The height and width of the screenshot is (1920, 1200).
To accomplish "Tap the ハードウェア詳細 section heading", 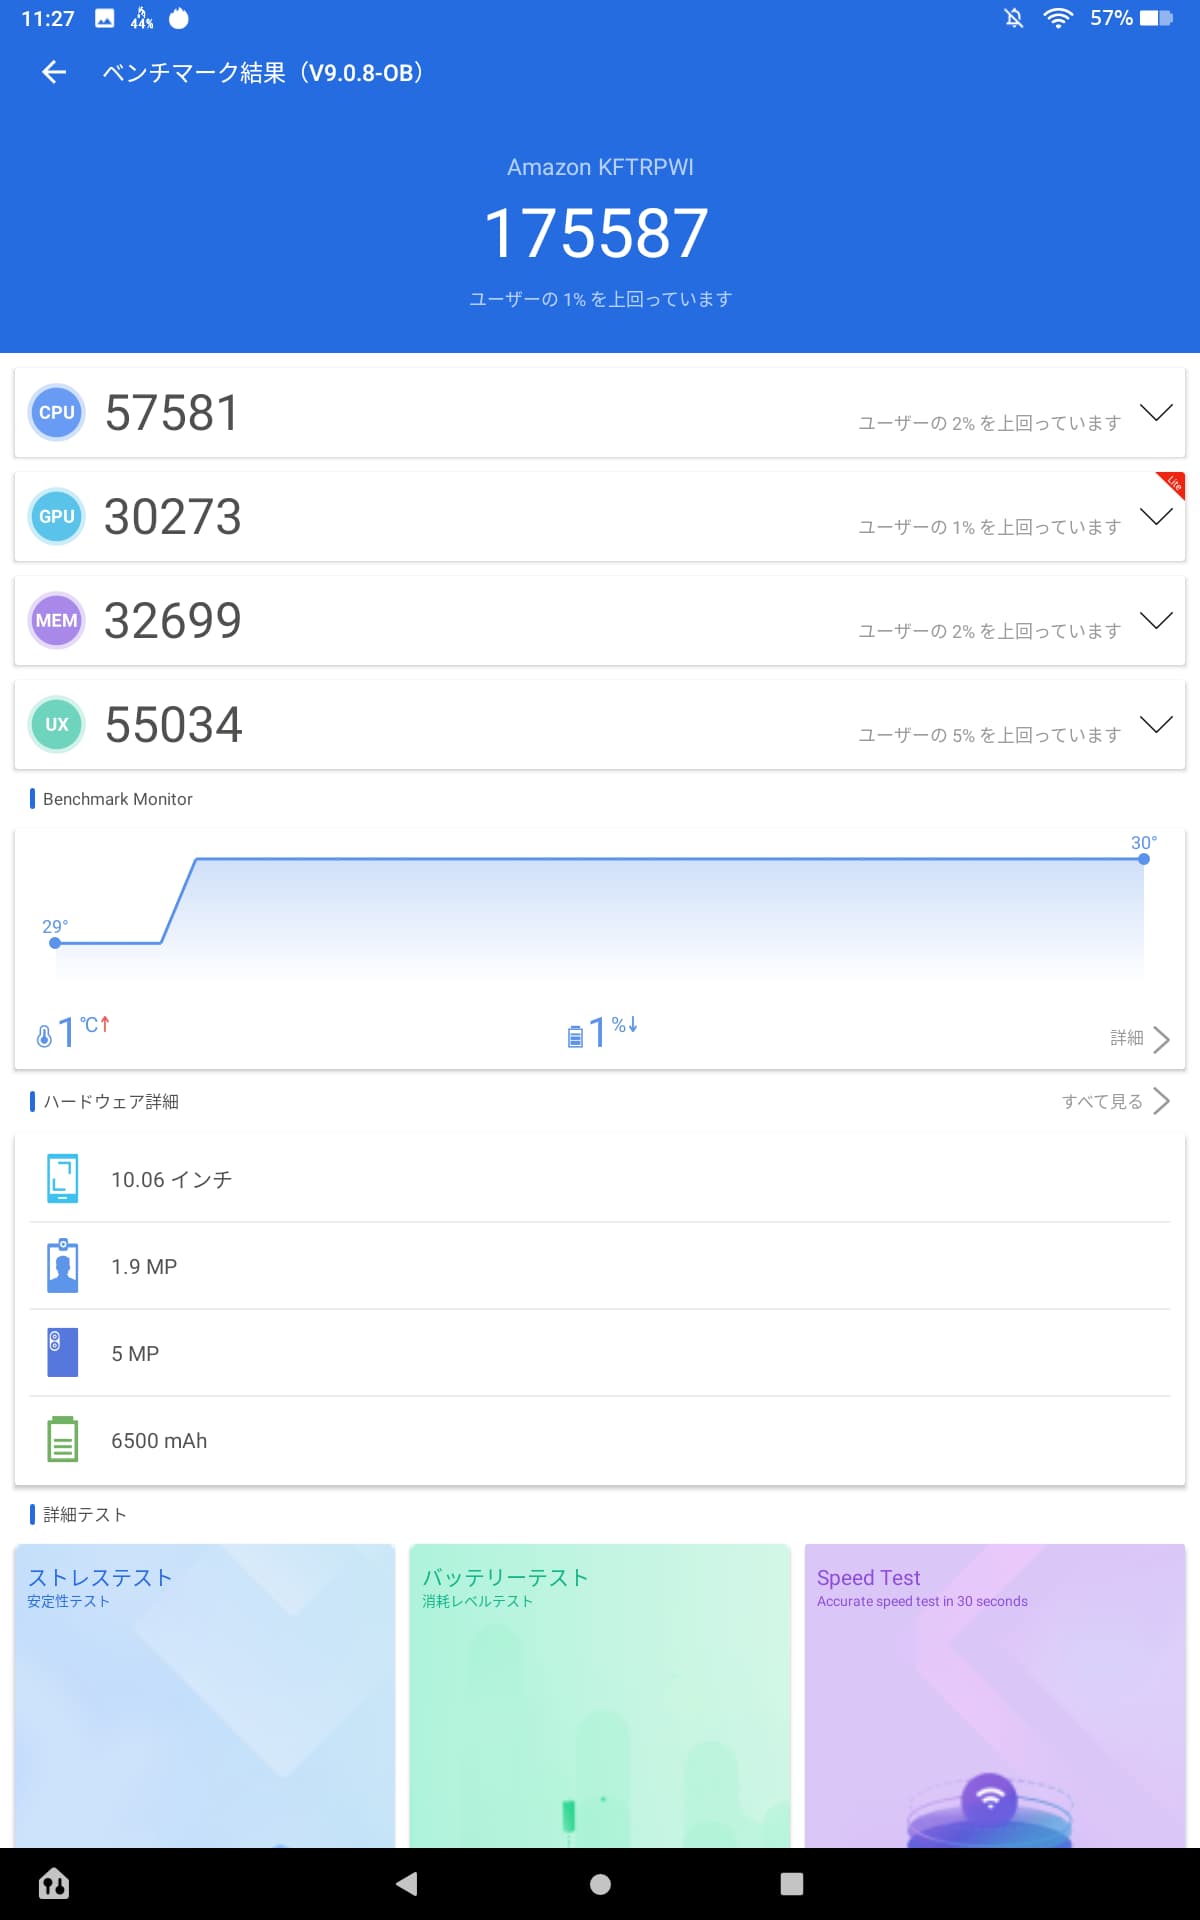I will click(x=111, y=1101).
